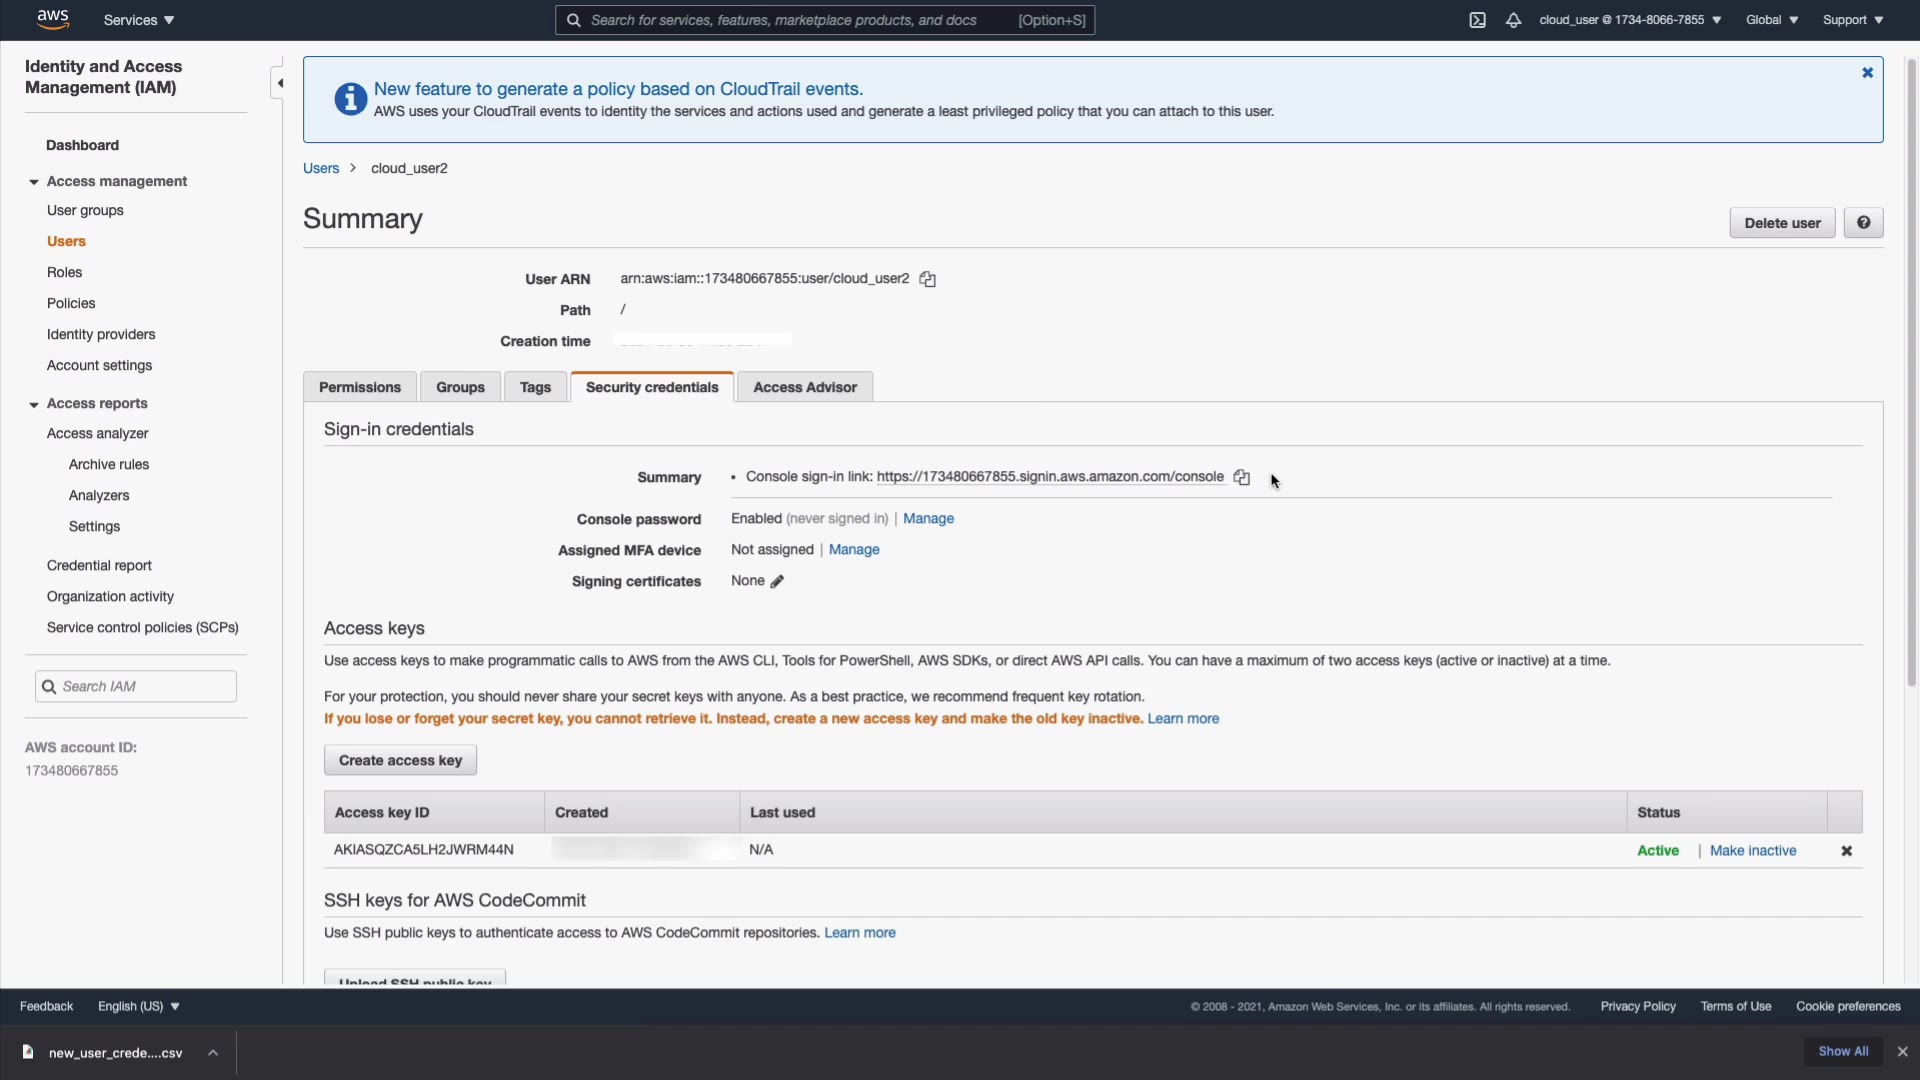Copy the User ARN icon
Image resolution: width=1920 pixels, height=1080 pixels.
pyautogui.click(x=927, y=280)
